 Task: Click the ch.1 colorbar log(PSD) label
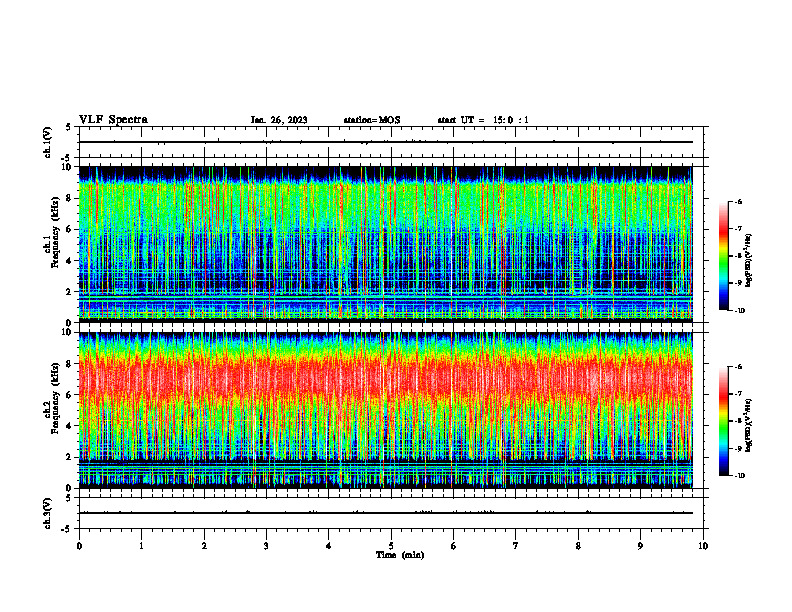point(748,260)
